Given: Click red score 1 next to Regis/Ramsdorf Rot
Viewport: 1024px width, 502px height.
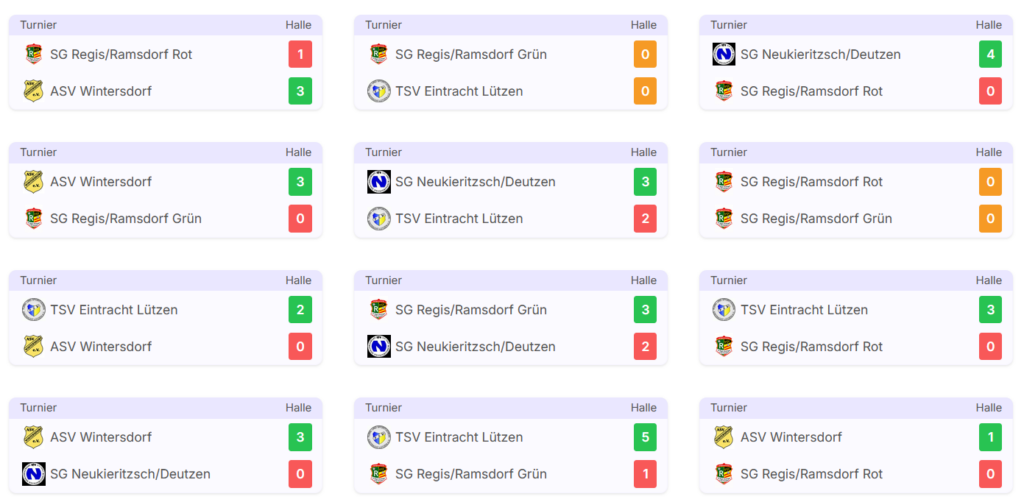Looking at the screenshot, I should pyautogui.click(x=300, y=54).
